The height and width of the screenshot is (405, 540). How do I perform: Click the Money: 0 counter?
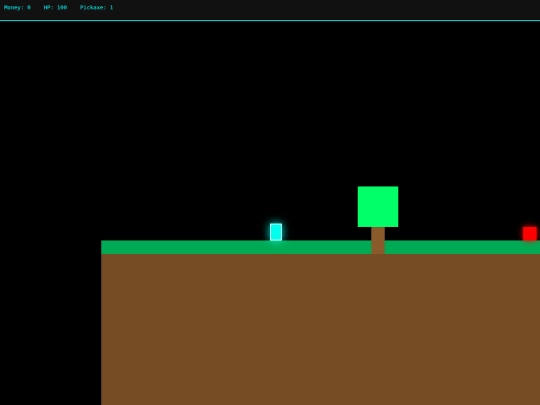pos(17,7)
